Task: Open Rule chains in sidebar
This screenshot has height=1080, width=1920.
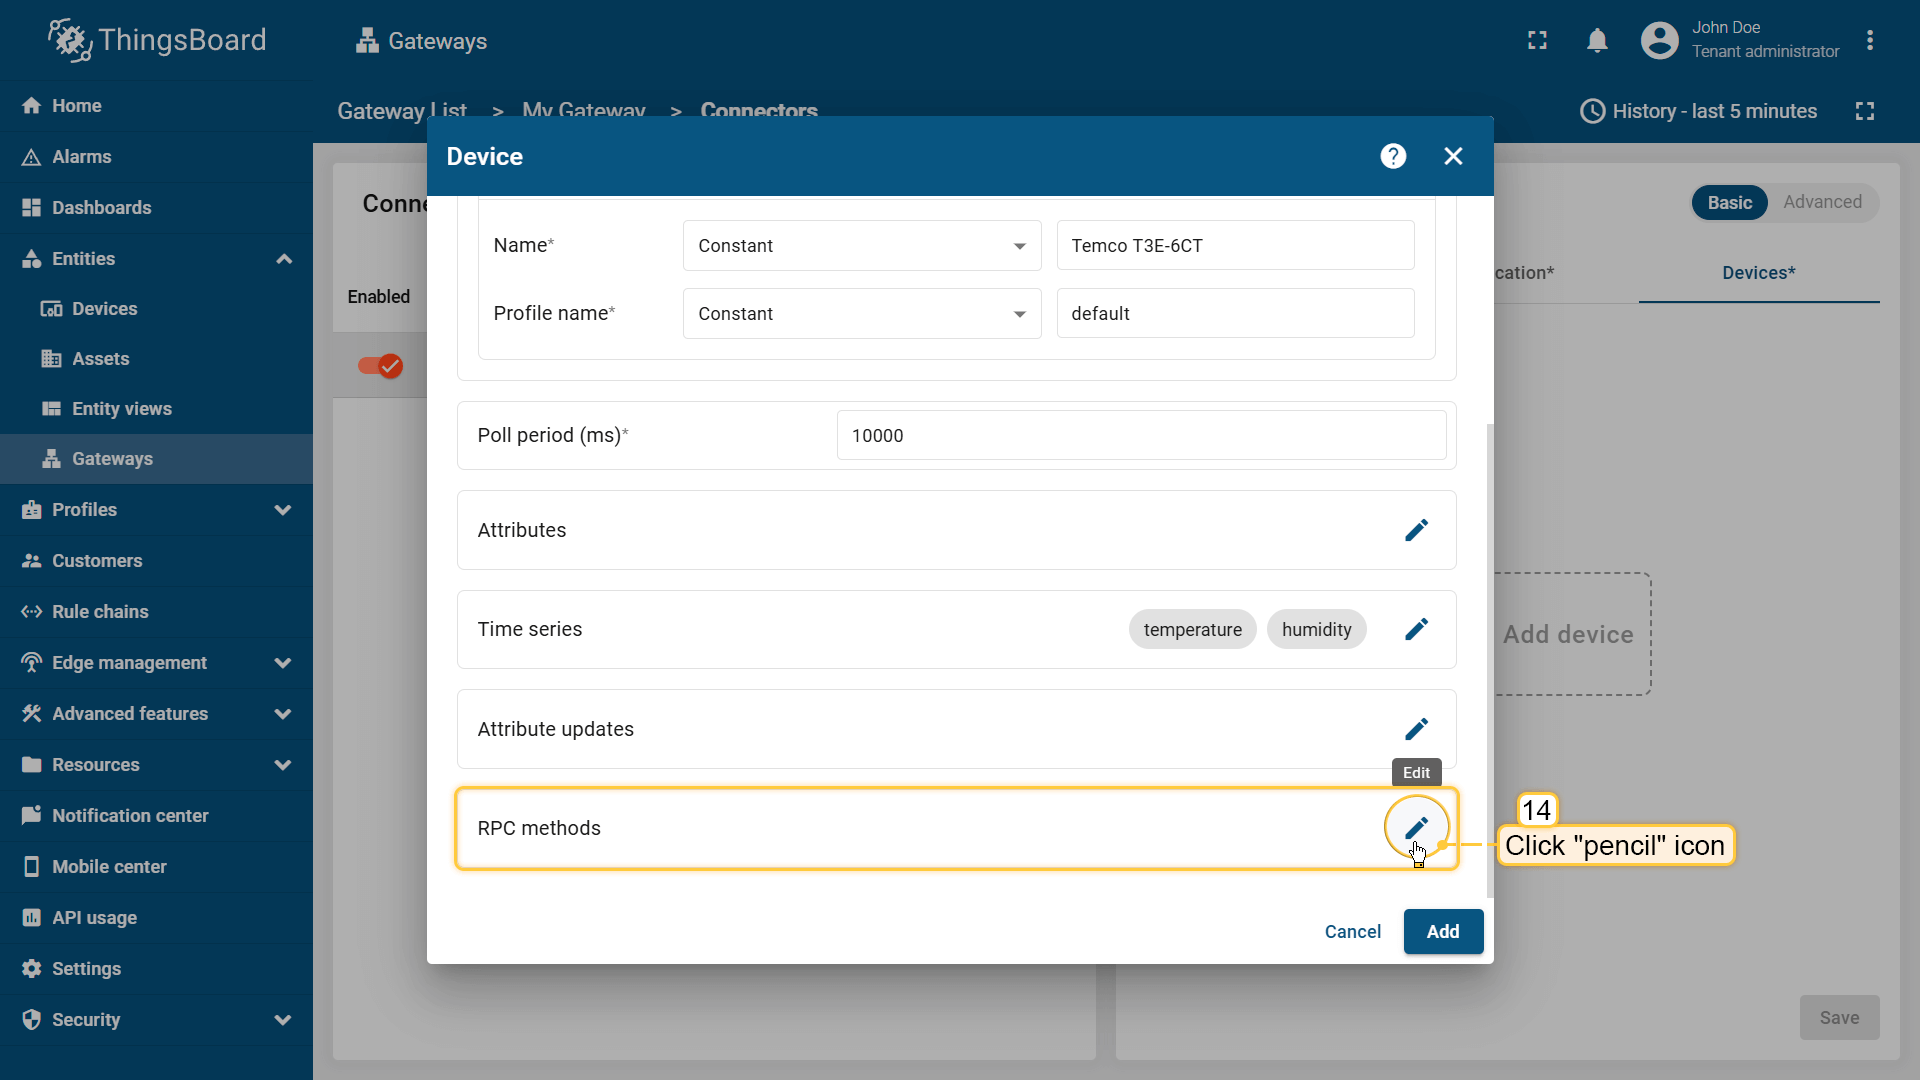Action: pyautogui.click(x=100, y=612)
